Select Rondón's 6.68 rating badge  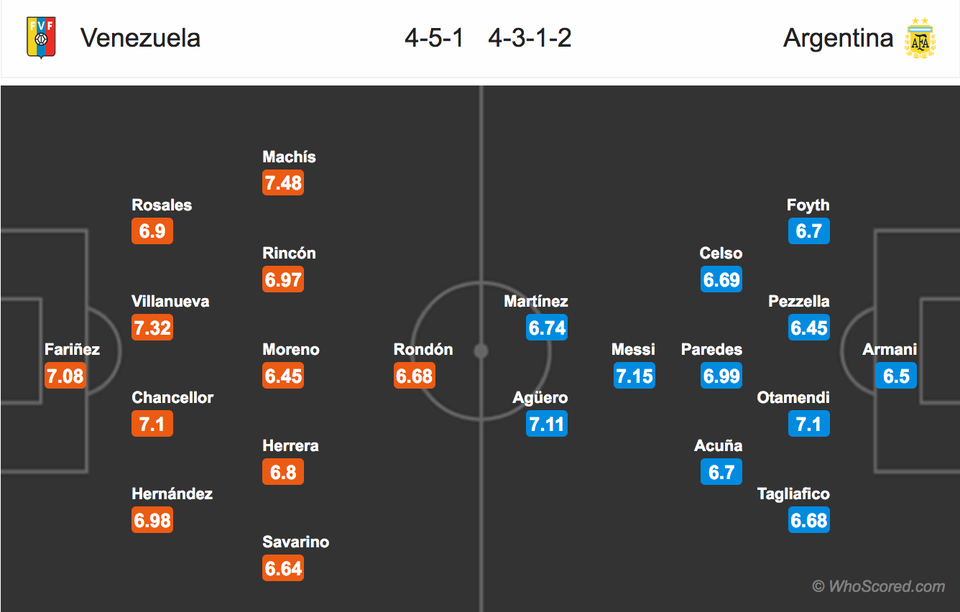[x=414, y=376]
